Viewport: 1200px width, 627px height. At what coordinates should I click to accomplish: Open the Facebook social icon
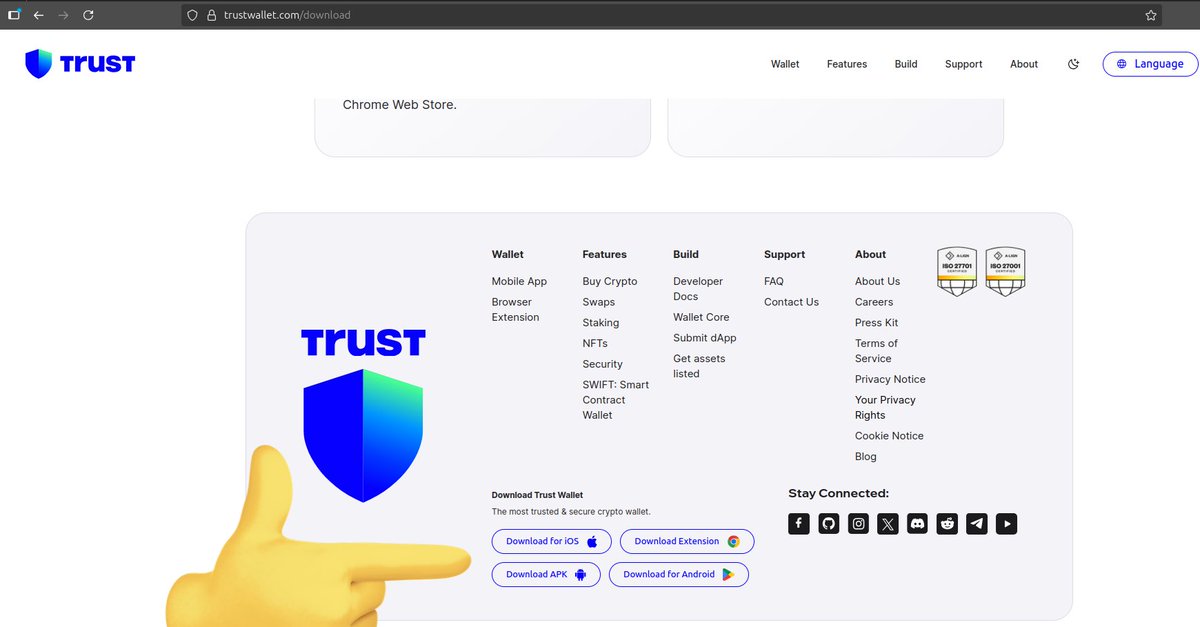tap(798, 523)
